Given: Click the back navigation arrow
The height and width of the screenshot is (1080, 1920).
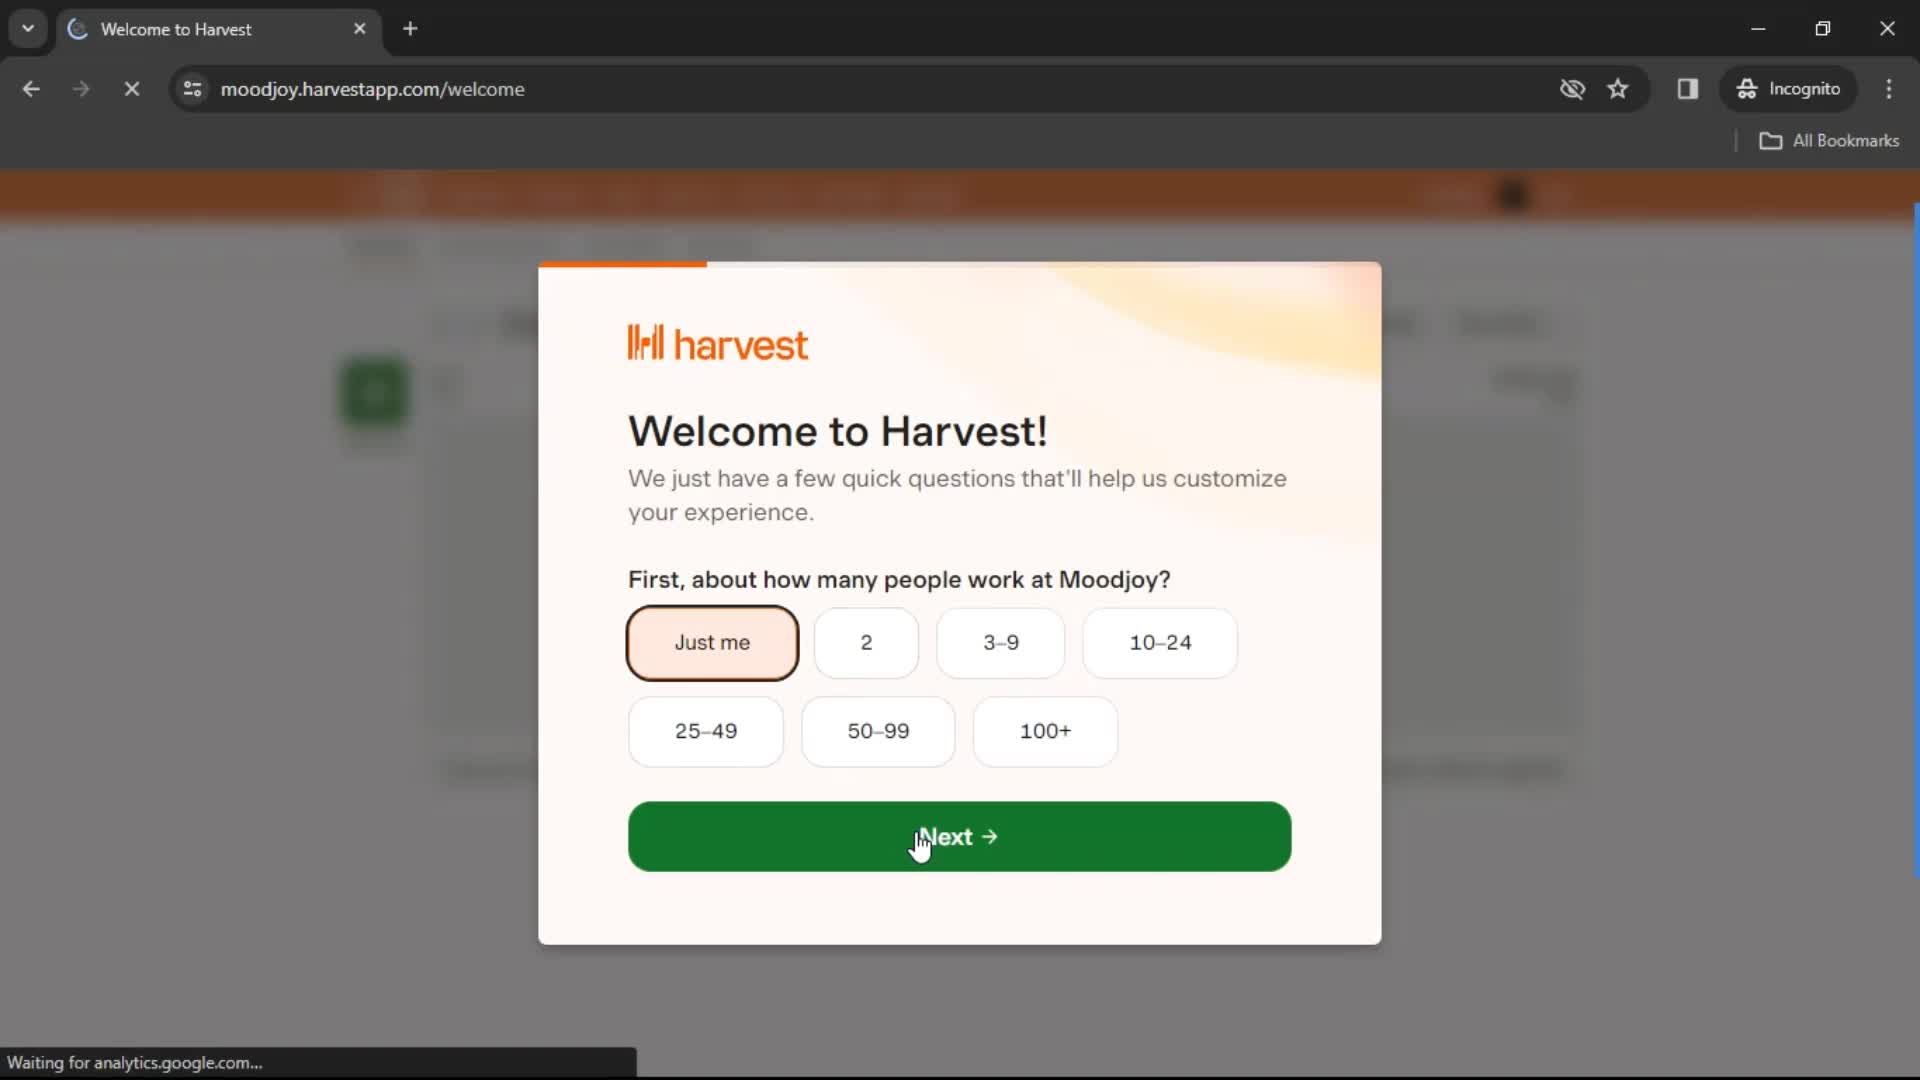Looking at the screenshot, I should (30, 88).
